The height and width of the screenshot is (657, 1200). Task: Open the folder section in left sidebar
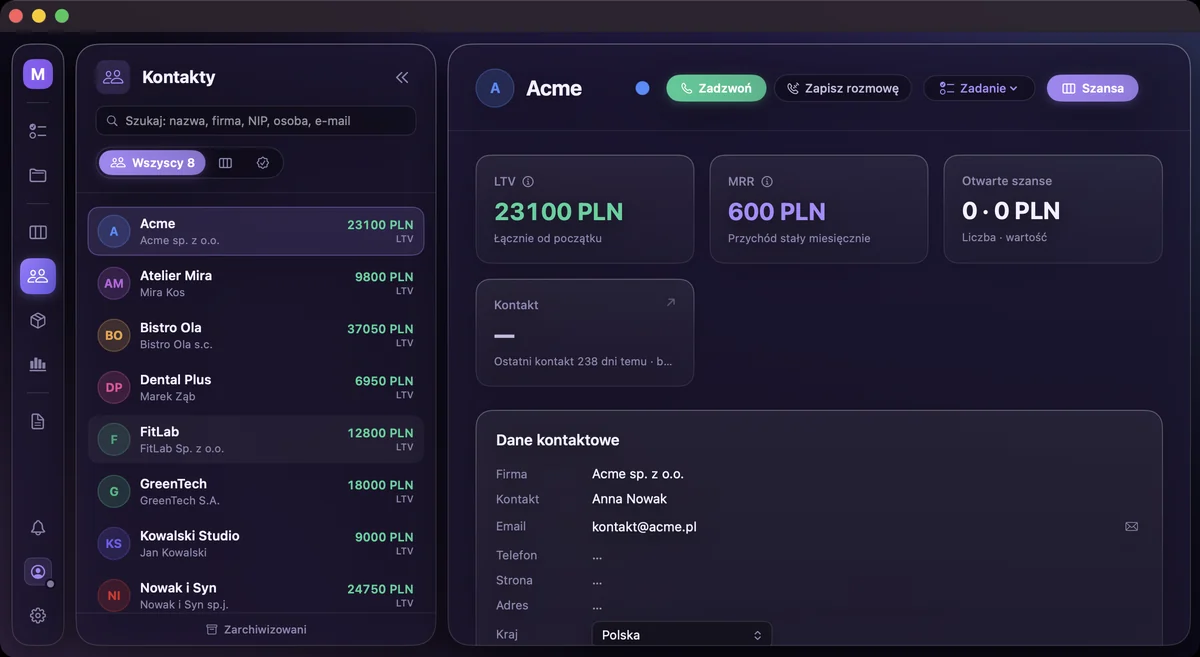(x=38, y=175)
